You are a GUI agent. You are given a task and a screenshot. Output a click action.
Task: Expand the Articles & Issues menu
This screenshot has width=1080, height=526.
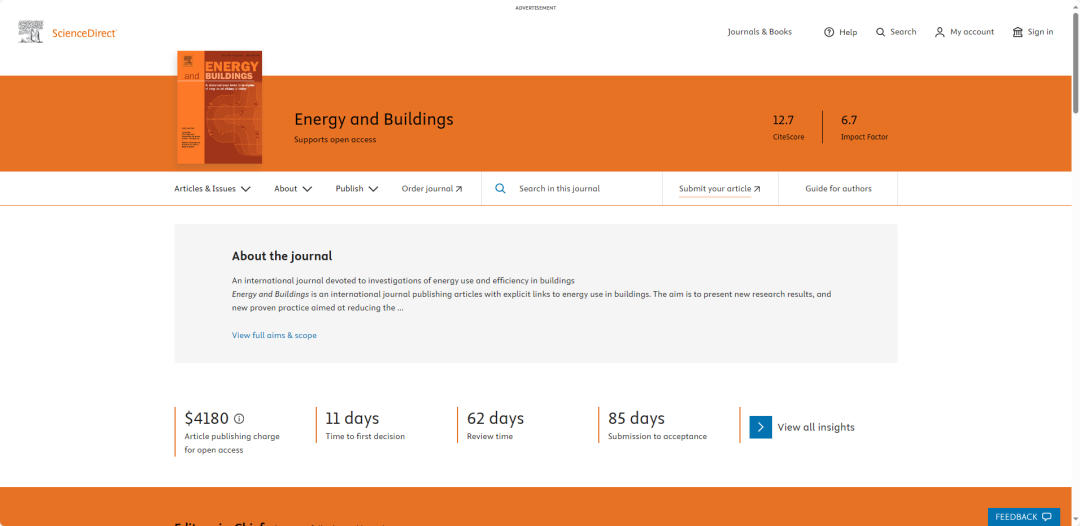[212, 189]
